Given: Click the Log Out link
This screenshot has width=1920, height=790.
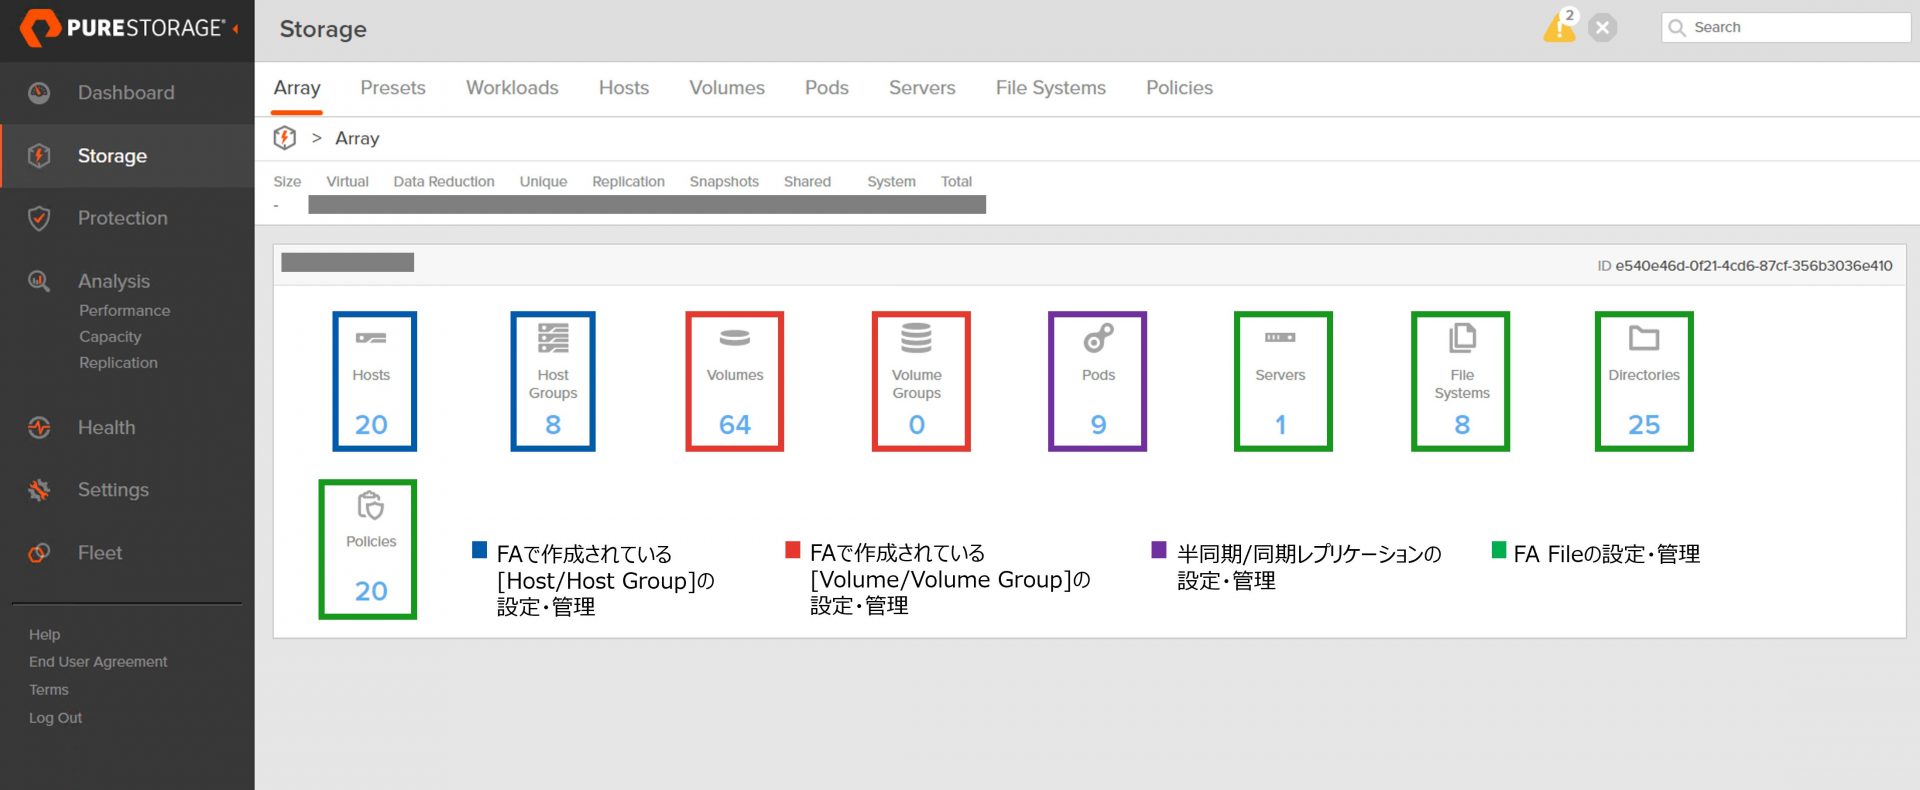Looking at the screenshot, I should coord(55,718).
